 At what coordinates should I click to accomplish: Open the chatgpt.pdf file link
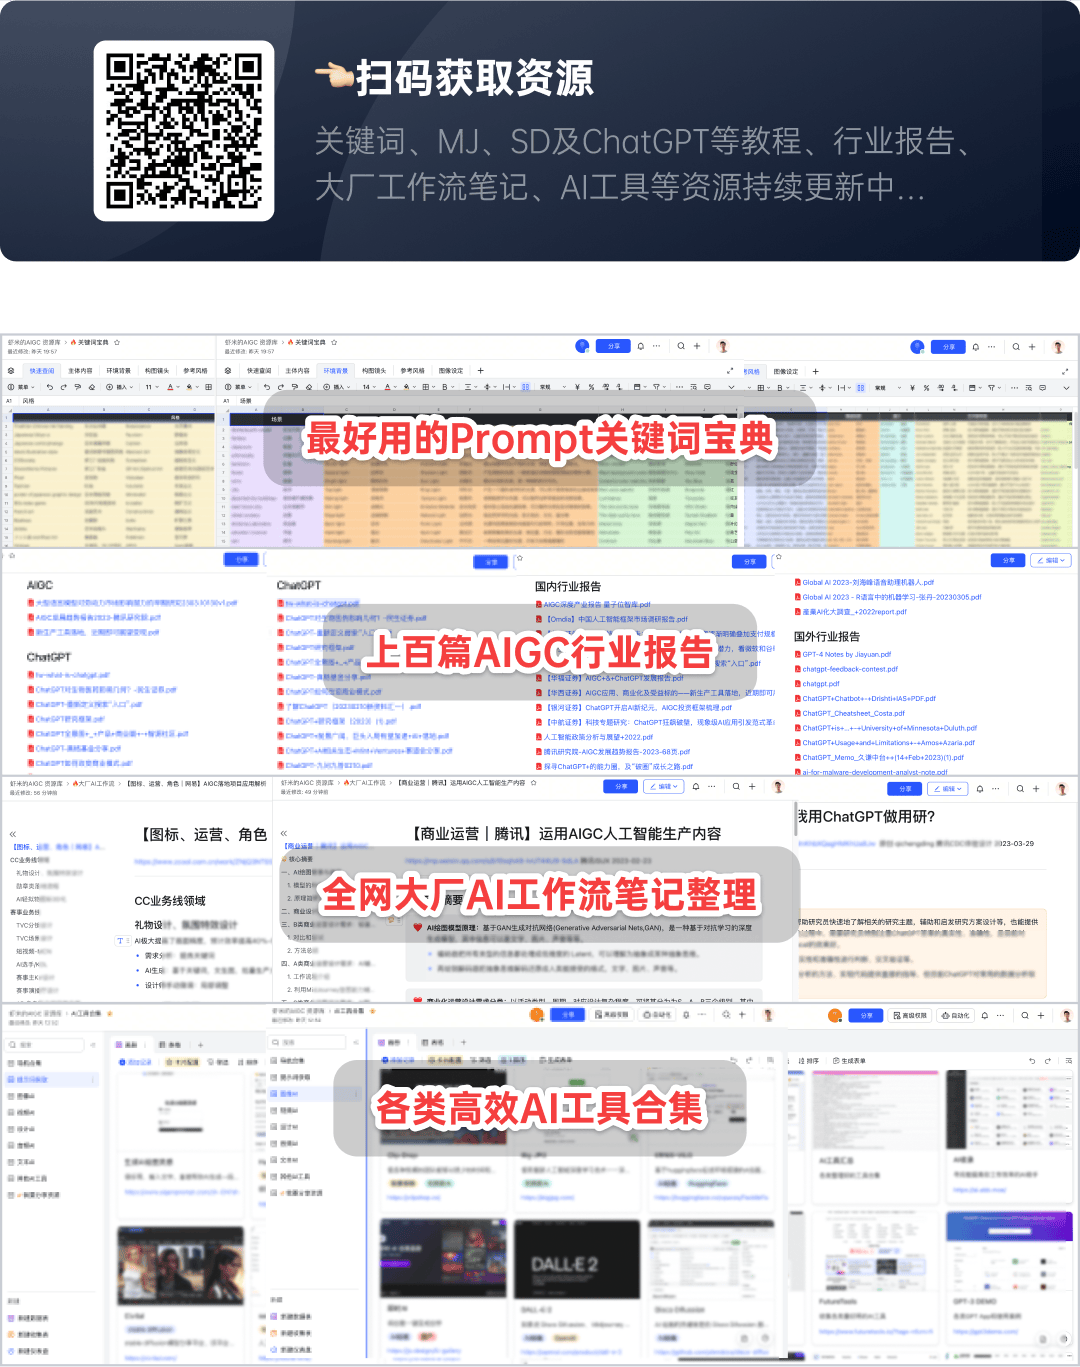(x=821, y=684)
